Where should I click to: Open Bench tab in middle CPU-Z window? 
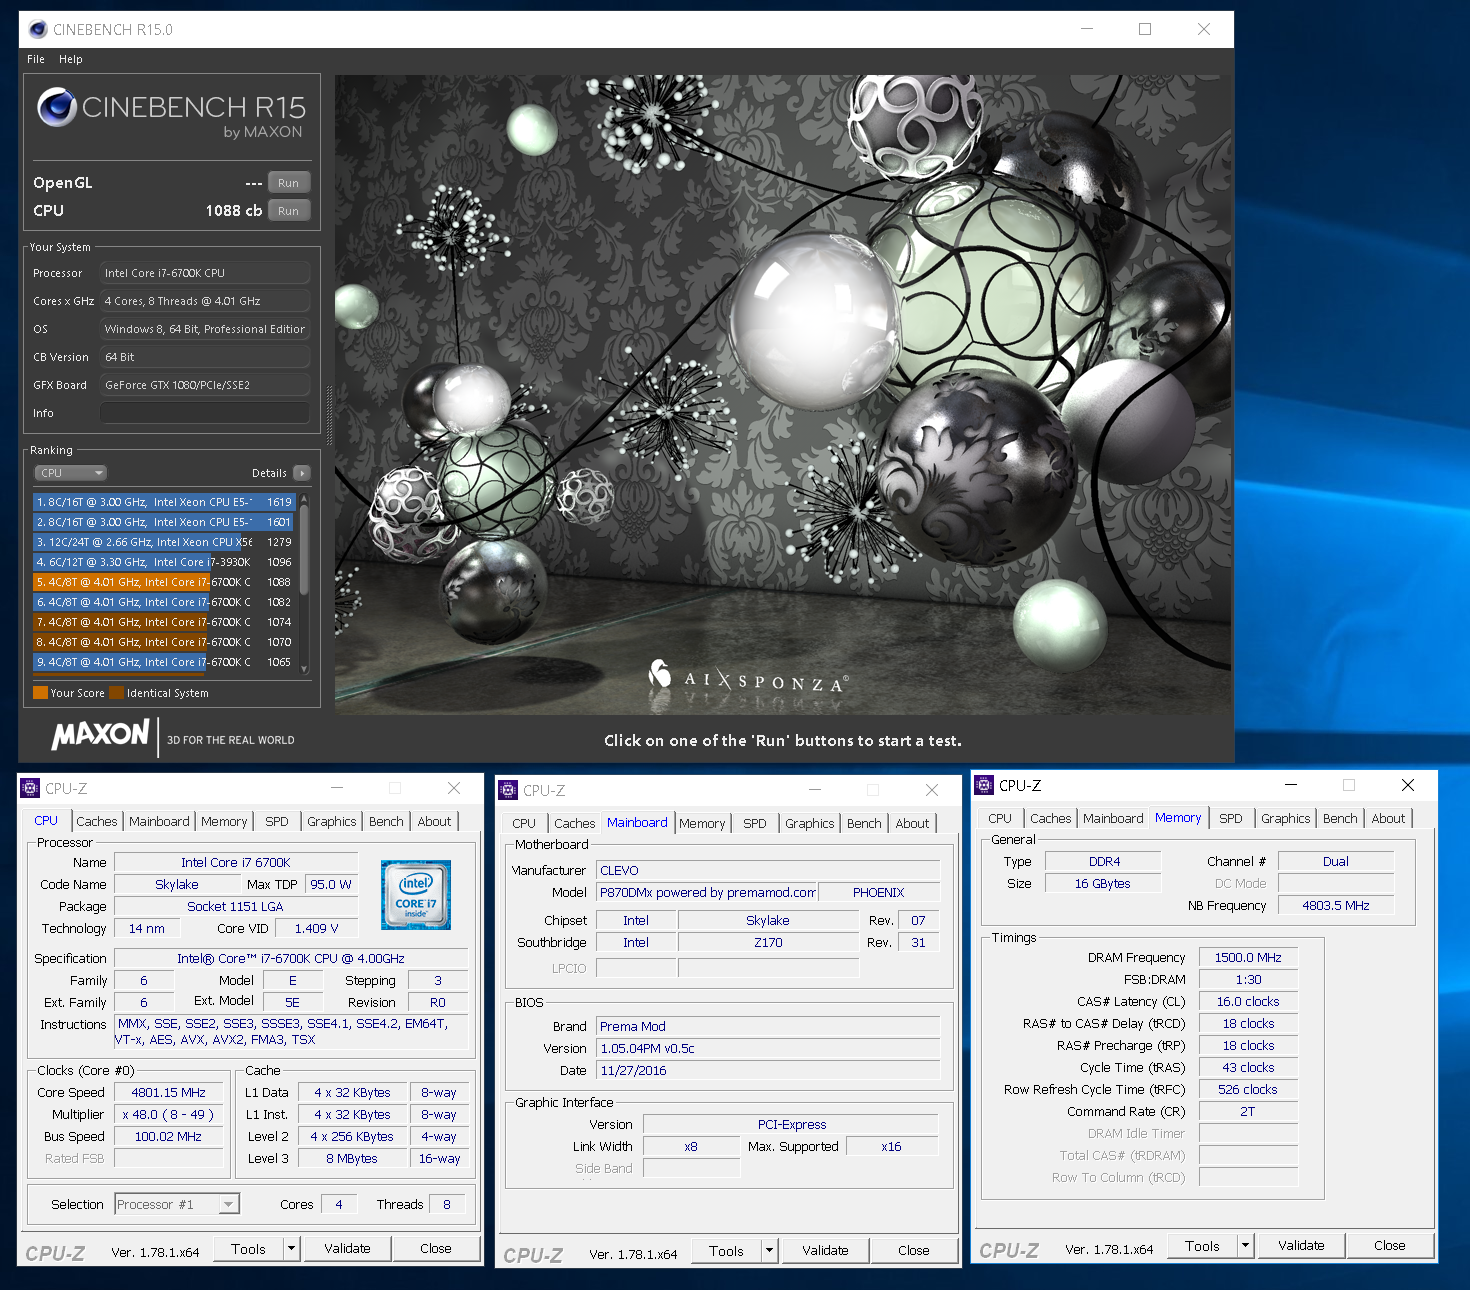(865, 823)
